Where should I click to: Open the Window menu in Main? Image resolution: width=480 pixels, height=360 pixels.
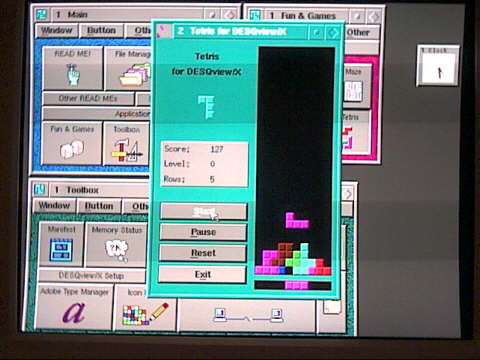[x=56, y=31]
